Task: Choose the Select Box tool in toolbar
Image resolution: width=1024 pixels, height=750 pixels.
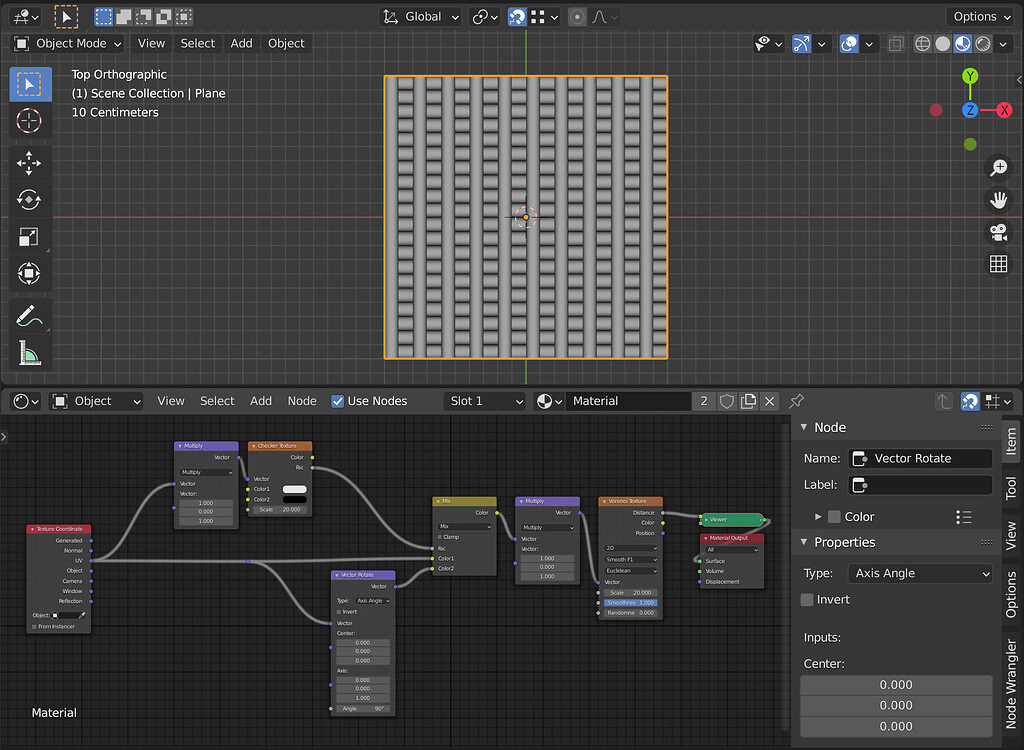Action: point(29,84)
